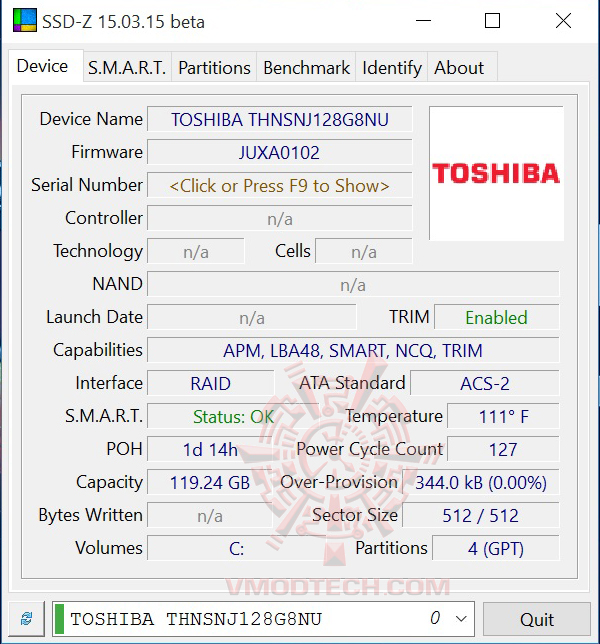The image size is (600, 644).
Task: Close the SSD-Z window
Action: coord(563,21)
